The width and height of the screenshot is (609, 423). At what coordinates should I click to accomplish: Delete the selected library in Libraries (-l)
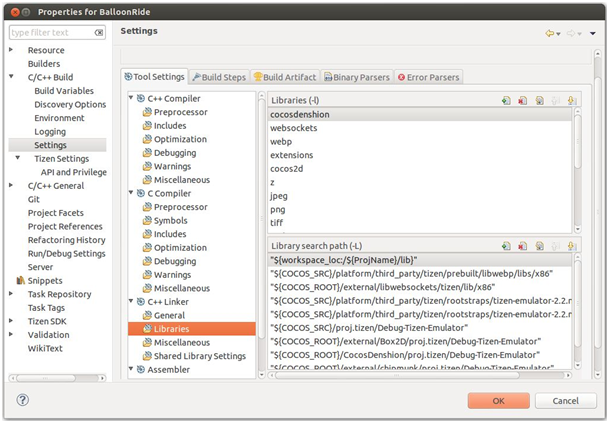click(x=523, y=101)
